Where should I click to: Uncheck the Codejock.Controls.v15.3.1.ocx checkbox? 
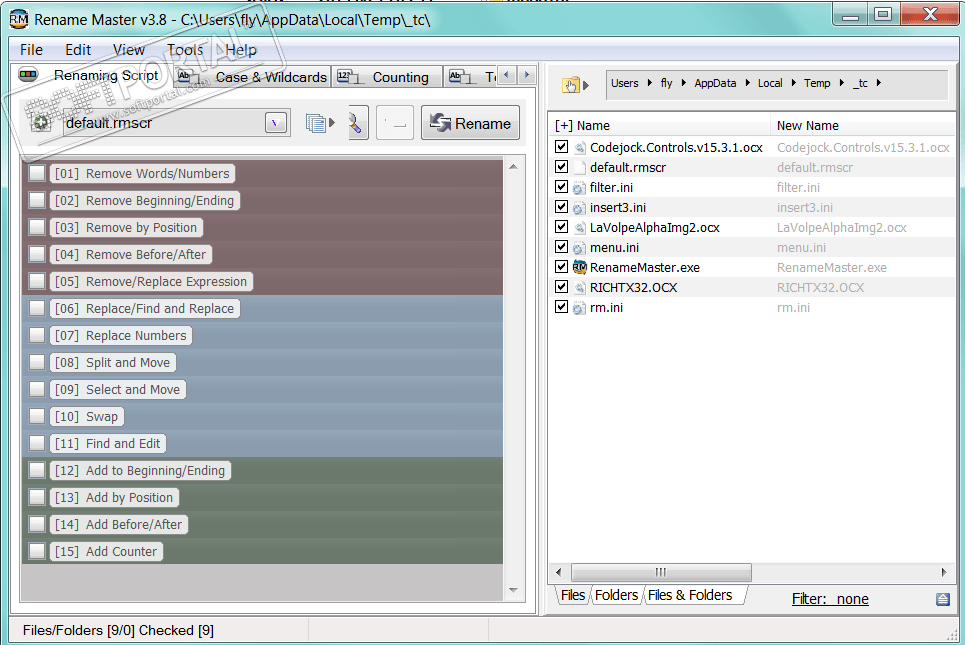click(561, 147)
